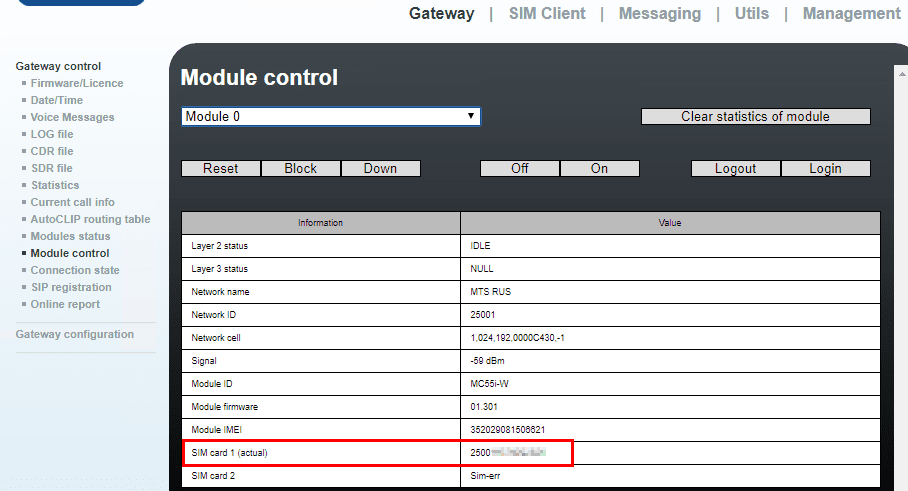The height and width of the screenshot is (491, 908).
Task: Open AutoCLIP routing table link
Action: (90, 219)
